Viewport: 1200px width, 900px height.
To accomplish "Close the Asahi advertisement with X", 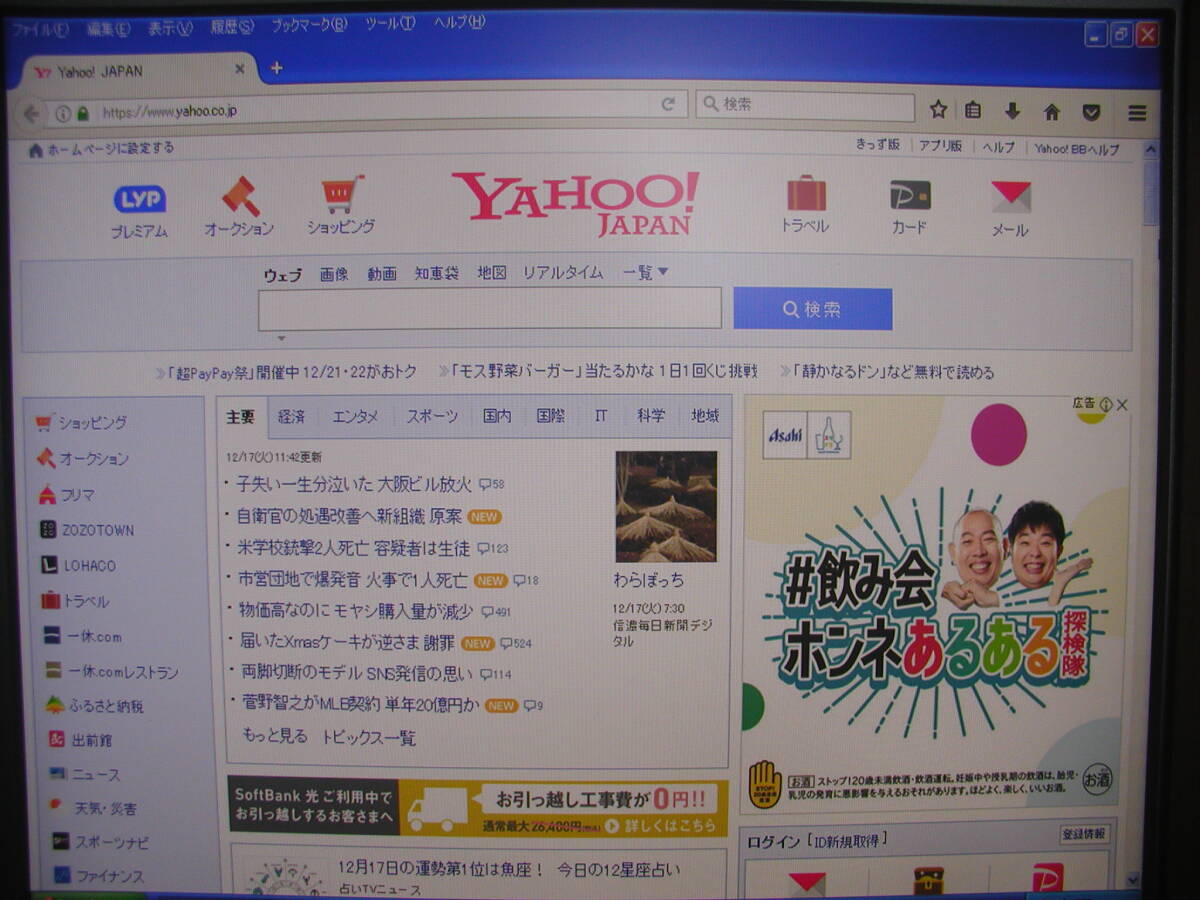I will (x=1122, y=405).
